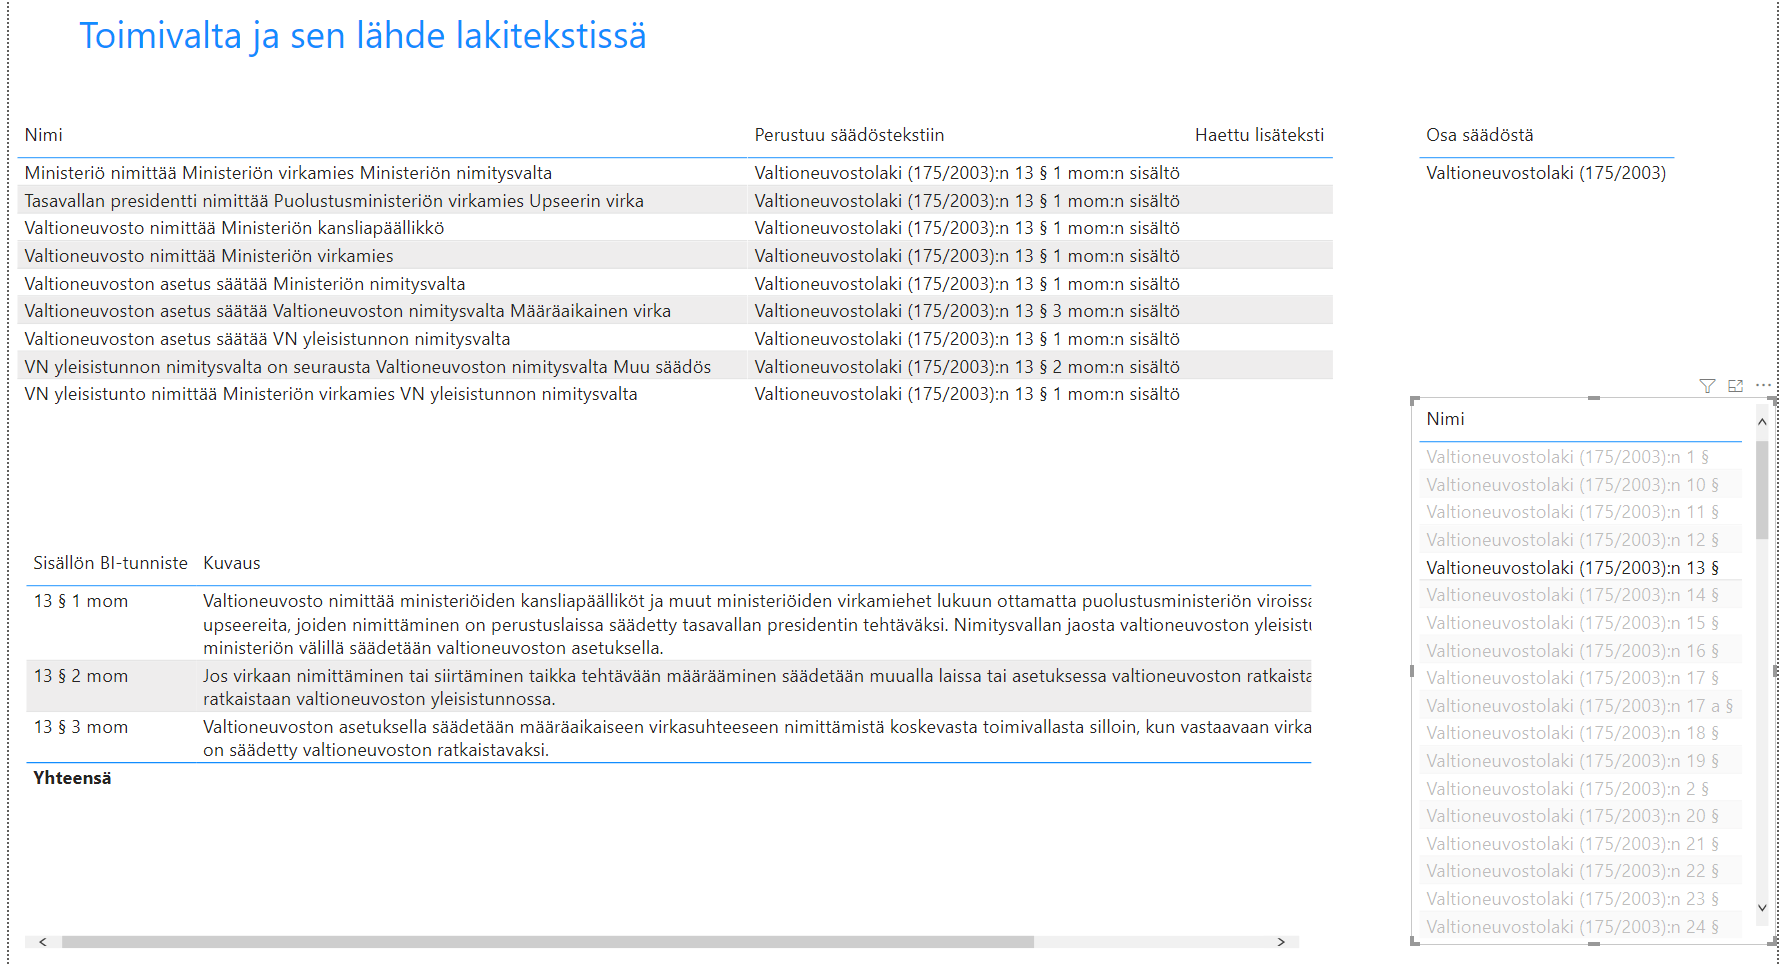Select row Valtioneuvosto nimittää Ministeriön virkamies
This screenshot has width=1792, height=964.
coord(675,256)
